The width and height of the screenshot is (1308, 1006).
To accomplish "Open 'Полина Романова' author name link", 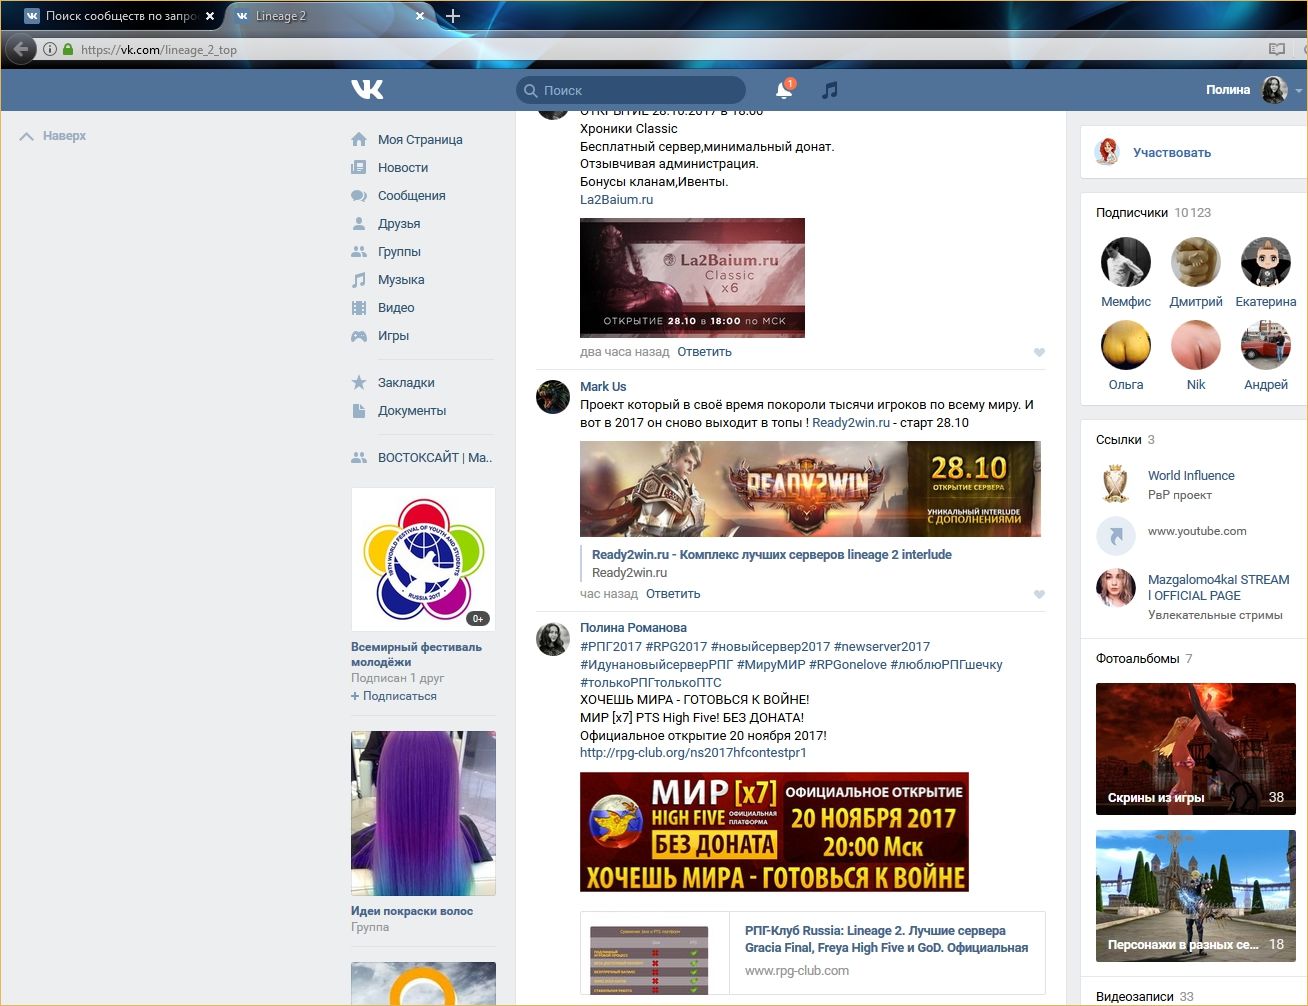I will click(x=633, y=628).
